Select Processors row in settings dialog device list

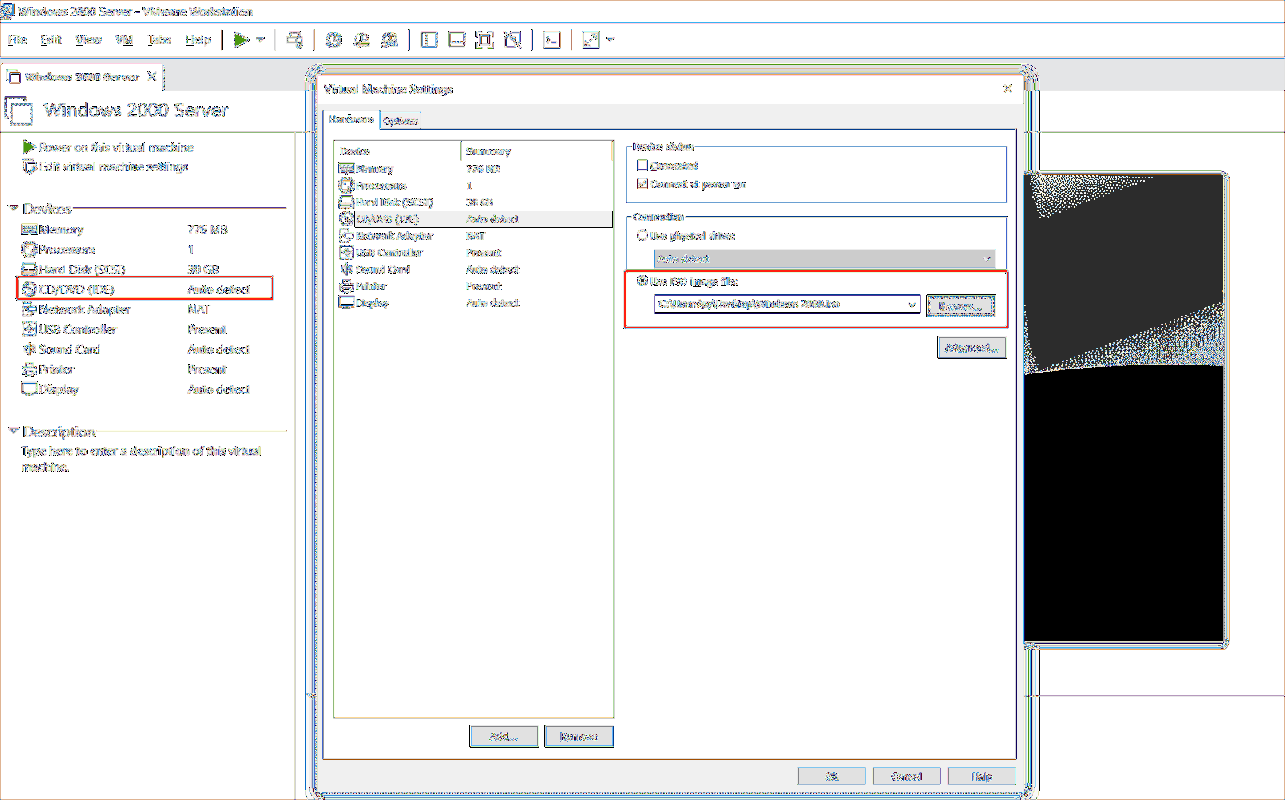tap(474, 186)
